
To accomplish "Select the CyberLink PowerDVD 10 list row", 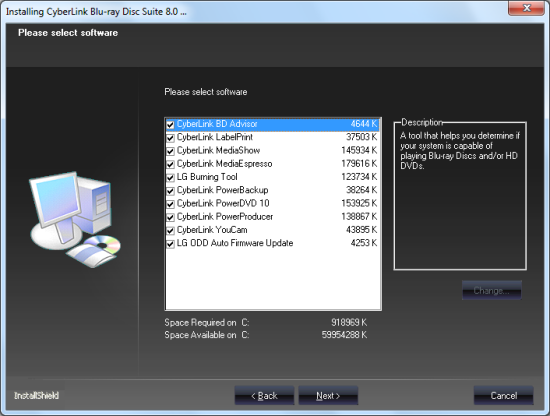I will pos(273,203).
